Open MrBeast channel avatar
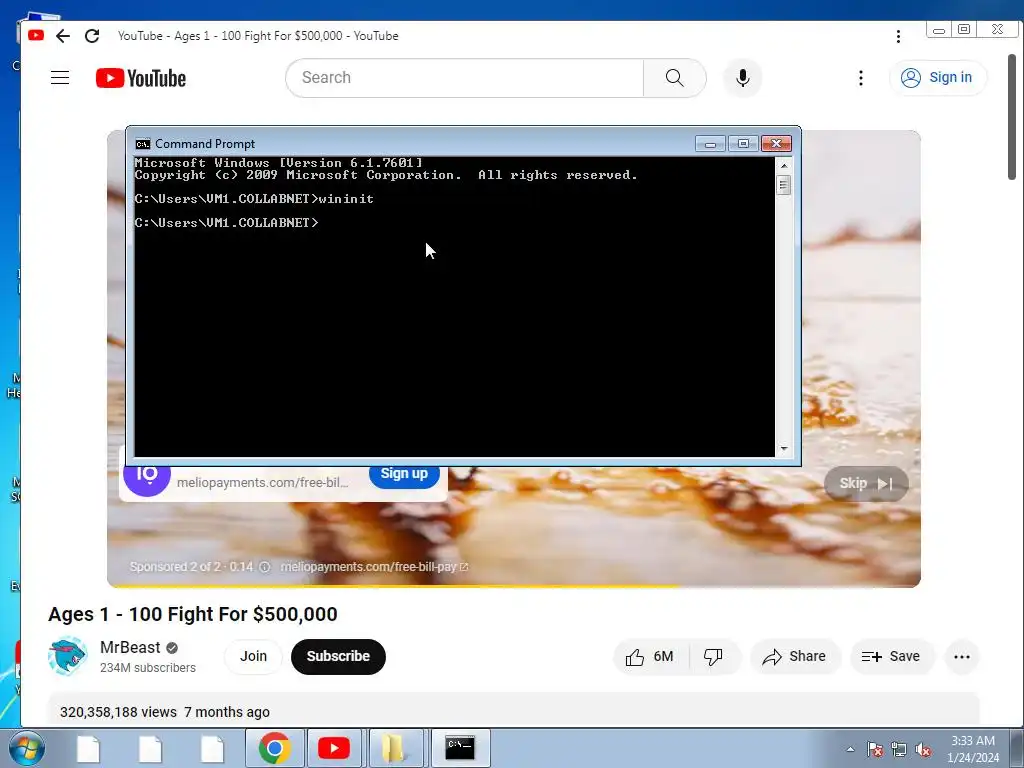The height and width of the screenshot is (768, 1024). [x=67, y=656]
